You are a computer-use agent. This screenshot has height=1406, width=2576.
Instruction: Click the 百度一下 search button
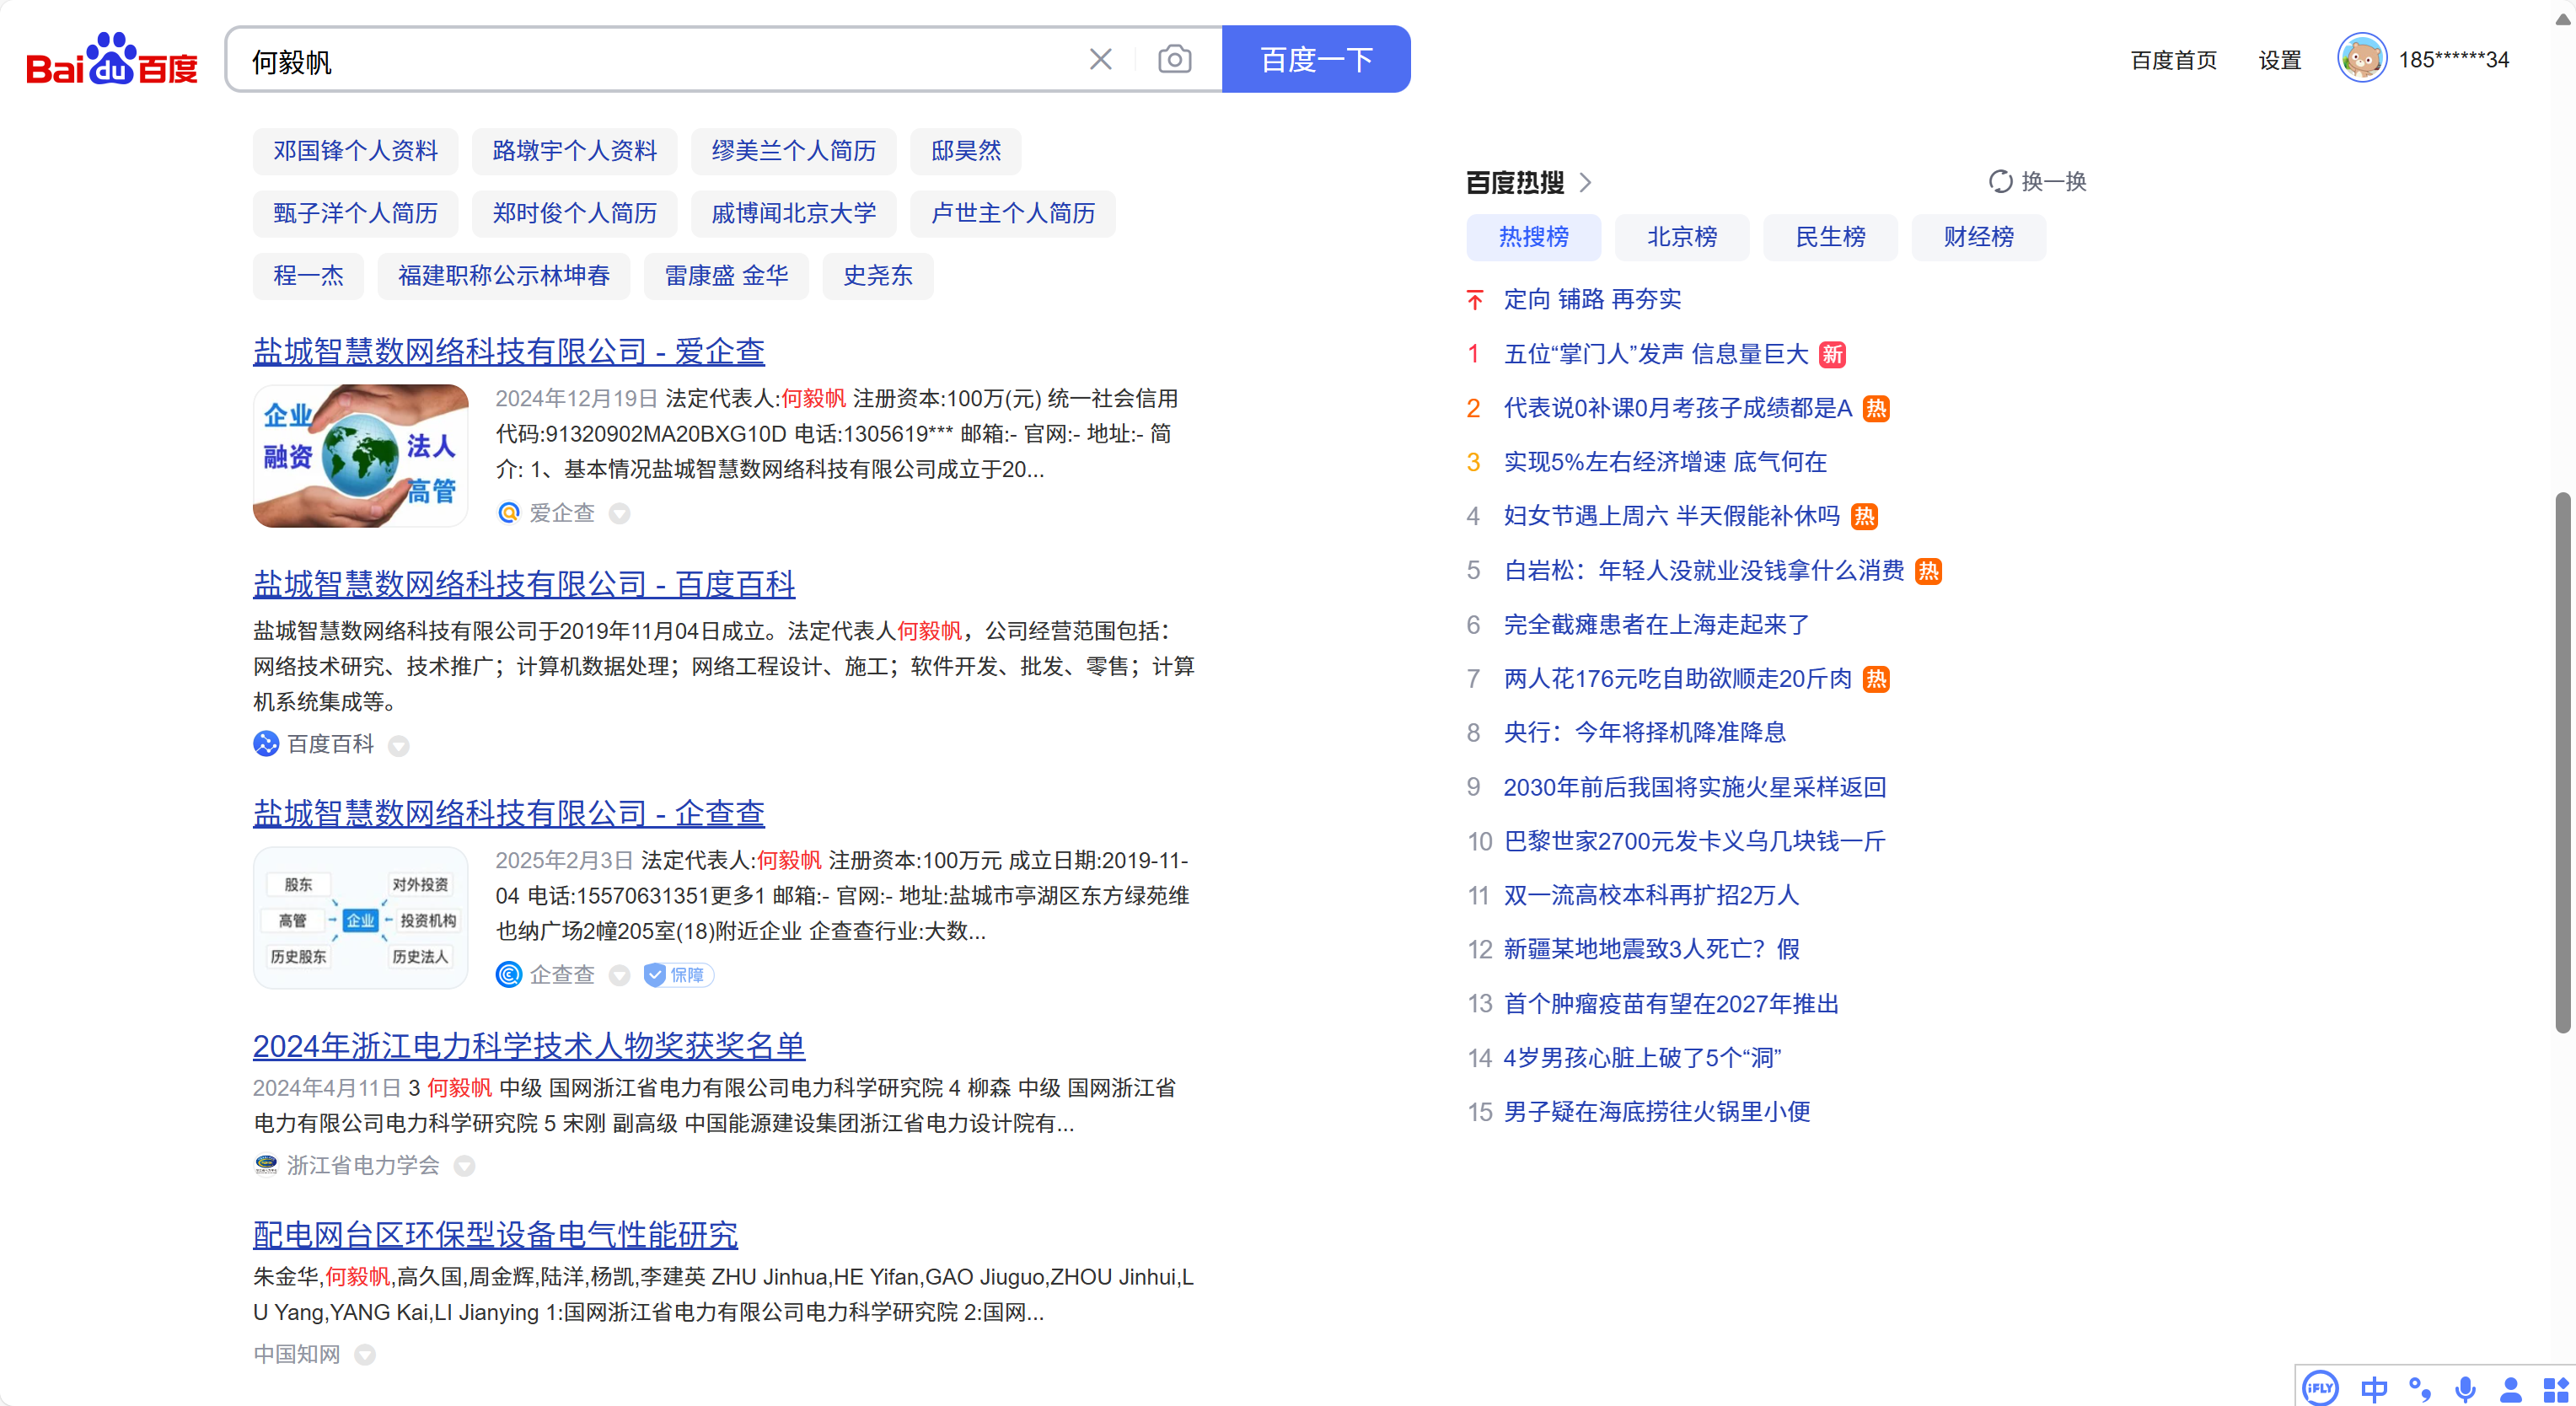coord(1315,60)
